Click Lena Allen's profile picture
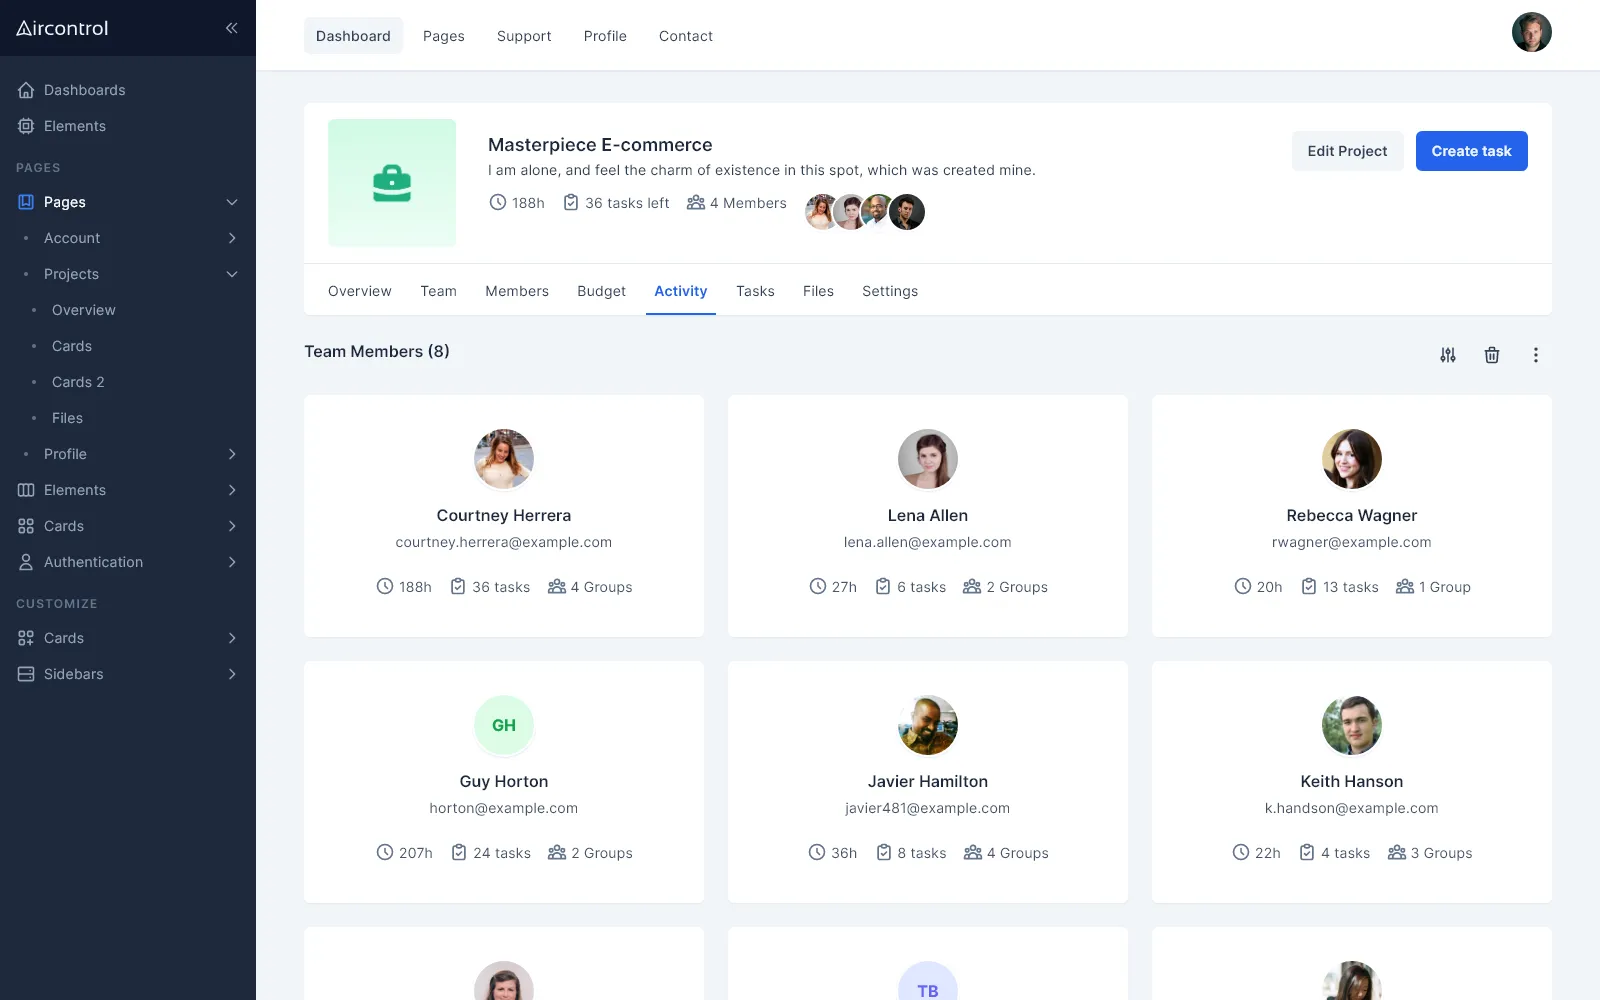Viewport: 1600px width, 1000px height. (928, 459)
